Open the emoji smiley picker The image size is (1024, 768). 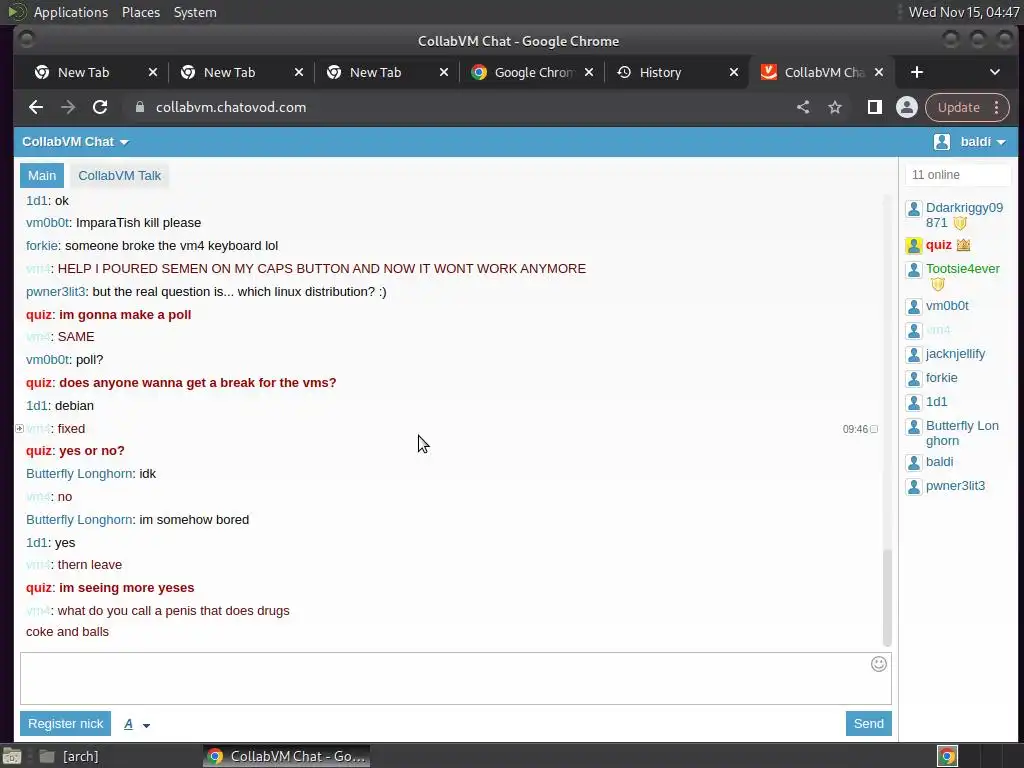(879, 664)
